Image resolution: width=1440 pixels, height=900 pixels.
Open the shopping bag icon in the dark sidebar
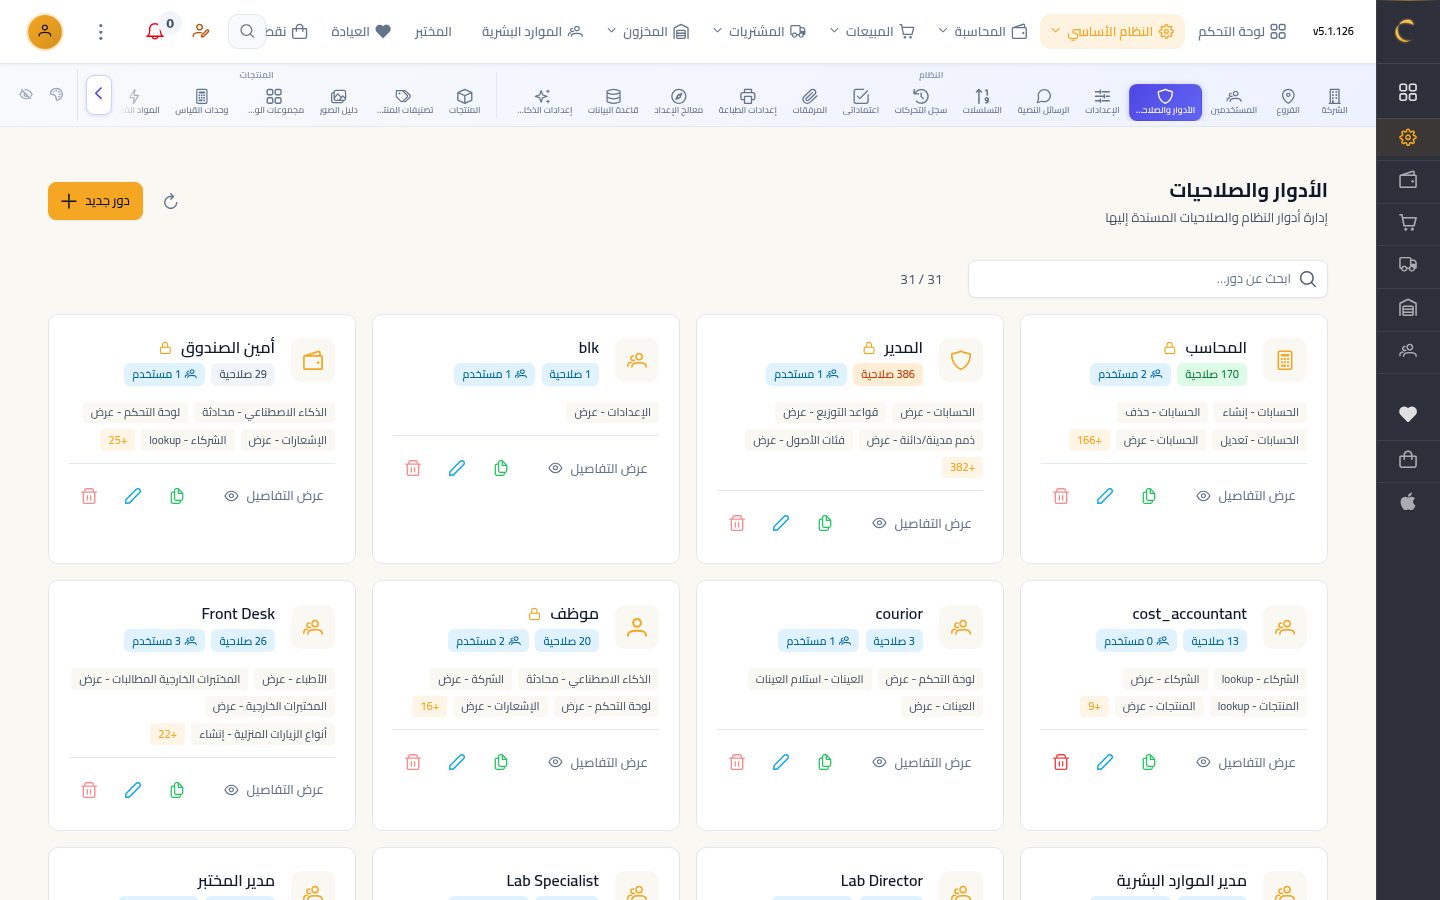[x=1408, y=459]
